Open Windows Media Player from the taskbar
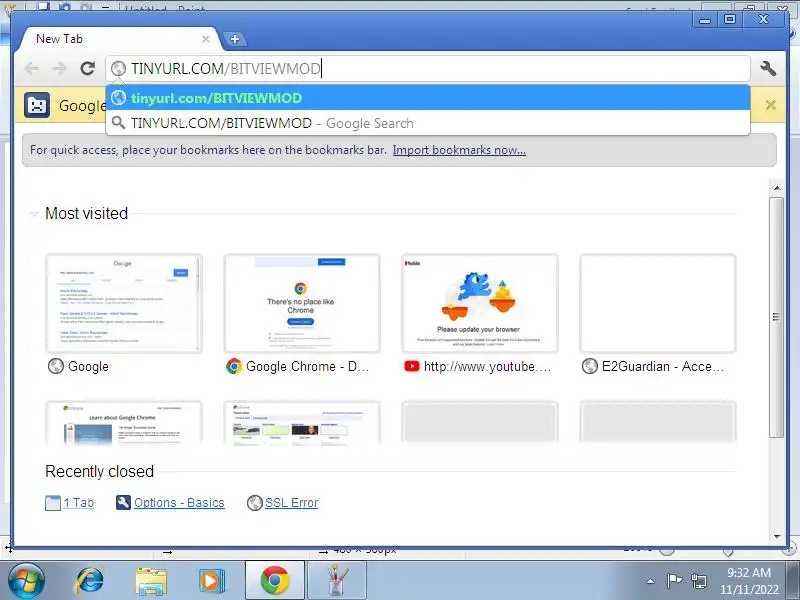The width and height of the screenshot is (800, 600). coord(211,581)
